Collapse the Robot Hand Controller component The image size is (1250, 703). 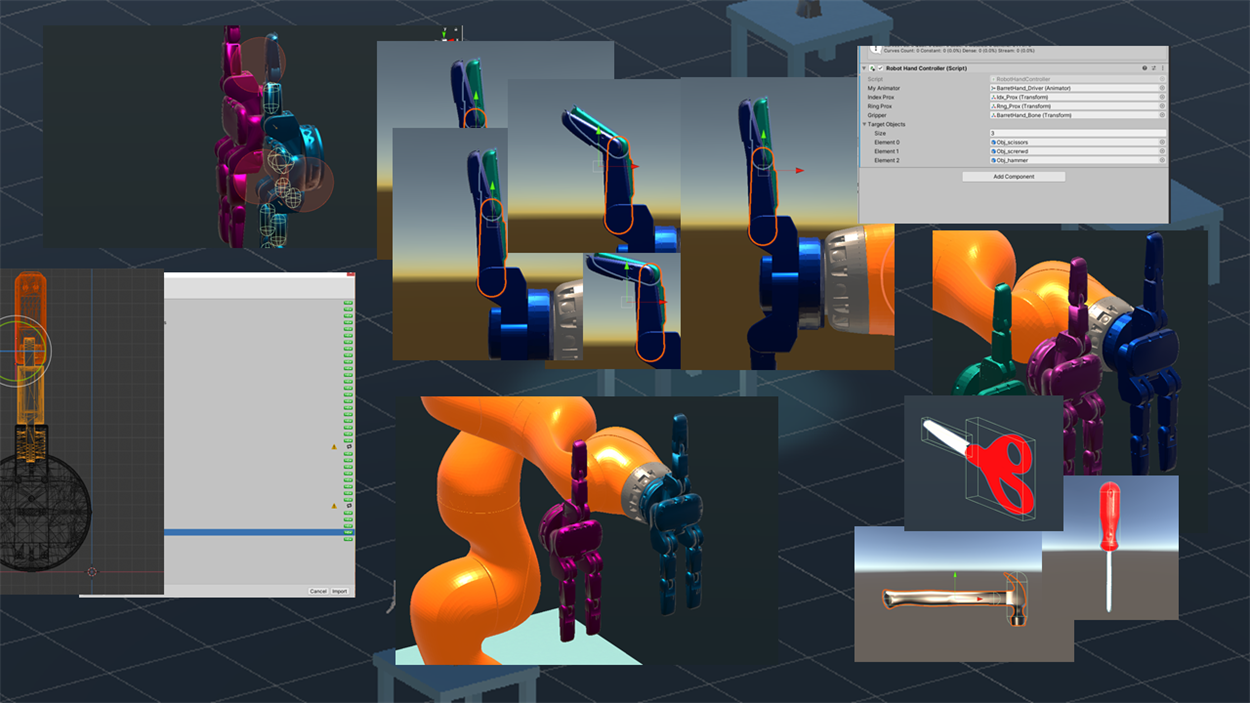[864, 68]
